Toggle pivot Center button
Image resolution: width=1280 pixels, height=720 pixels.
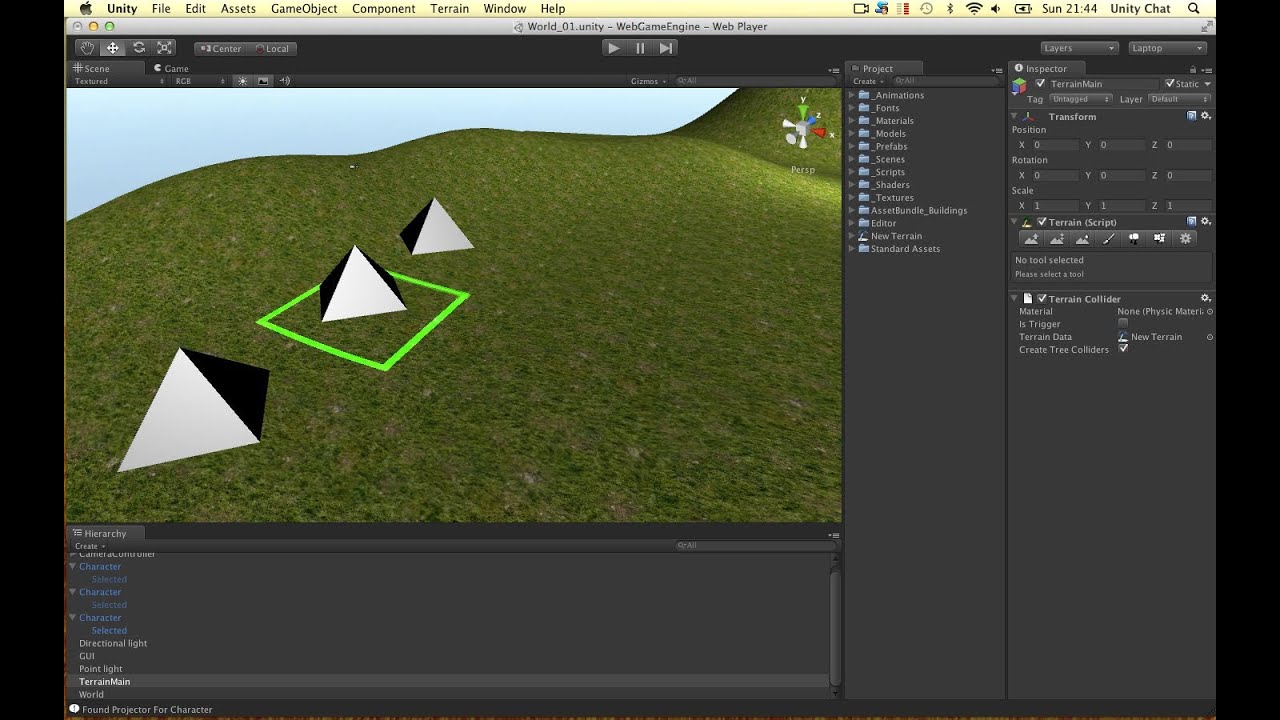(x=220, y=48)
